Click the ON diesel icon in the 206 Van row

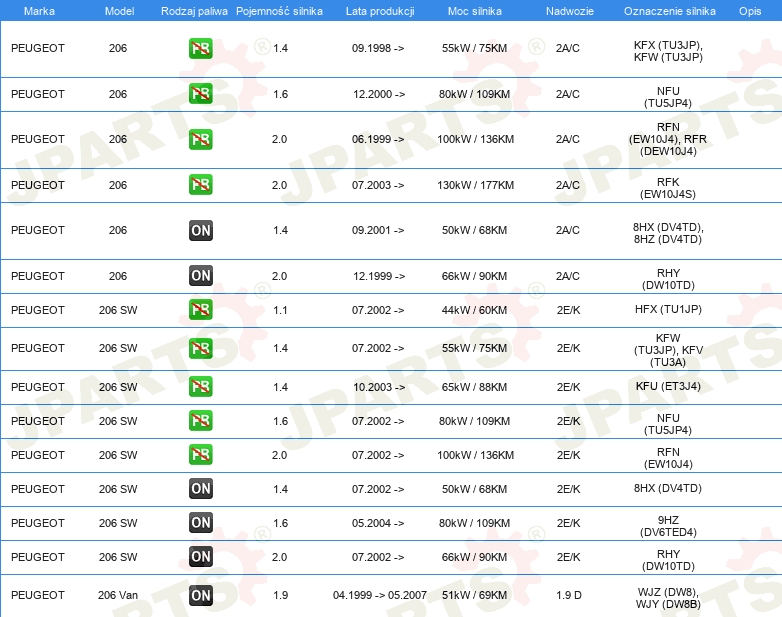(x=200, y=595)
